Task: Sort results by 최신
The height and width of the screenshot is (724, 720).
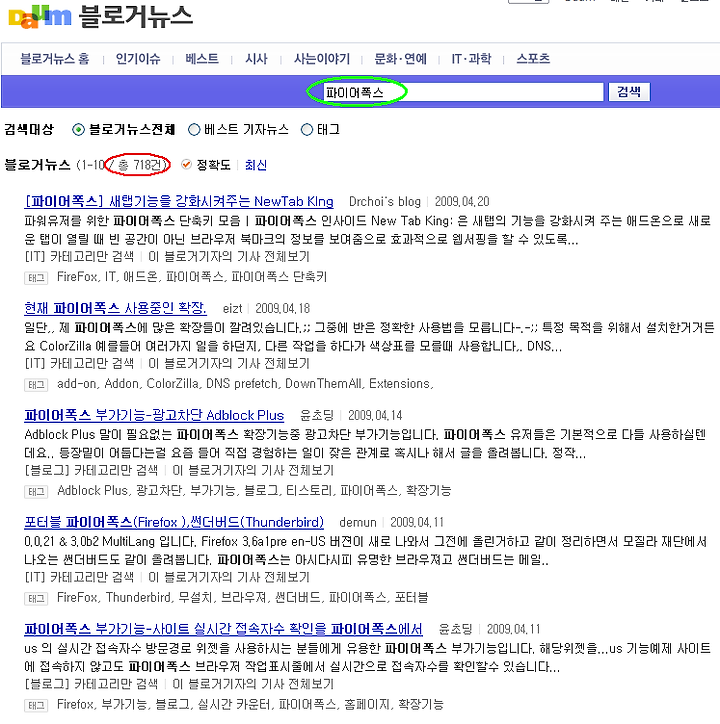Action: pos(256,165)
